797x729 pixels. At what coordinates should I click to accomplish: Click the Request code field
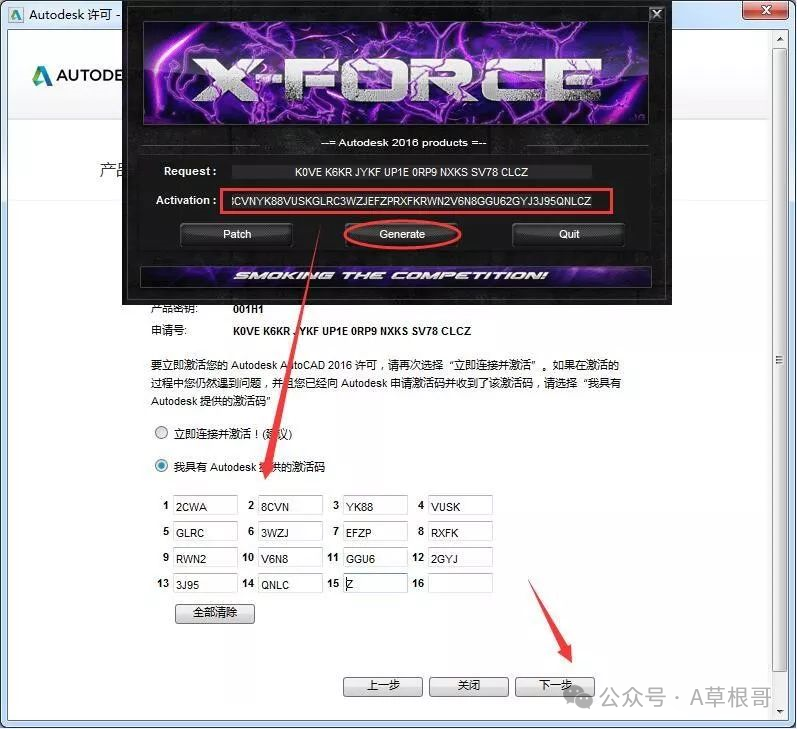click(411, 172)
